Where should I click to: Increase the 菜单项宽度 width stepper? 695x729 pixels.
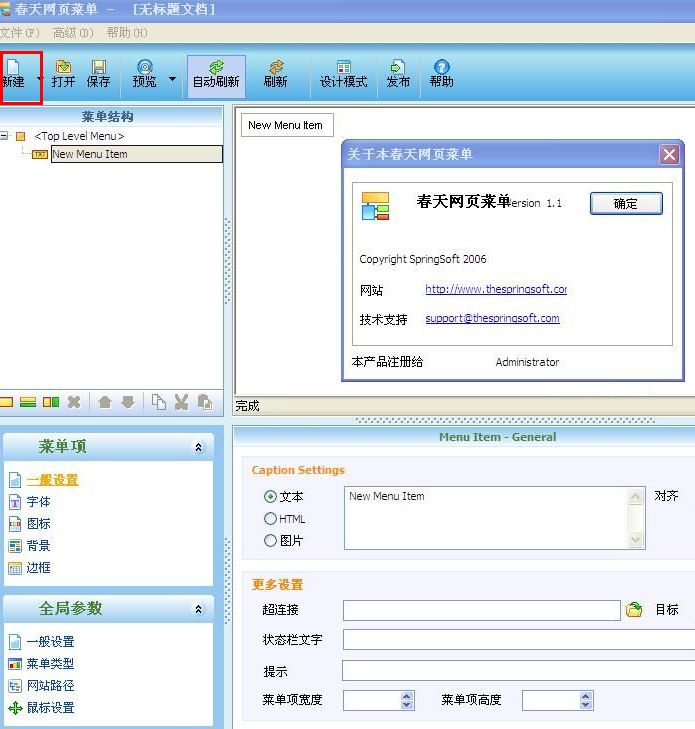(x=407, y=696)
